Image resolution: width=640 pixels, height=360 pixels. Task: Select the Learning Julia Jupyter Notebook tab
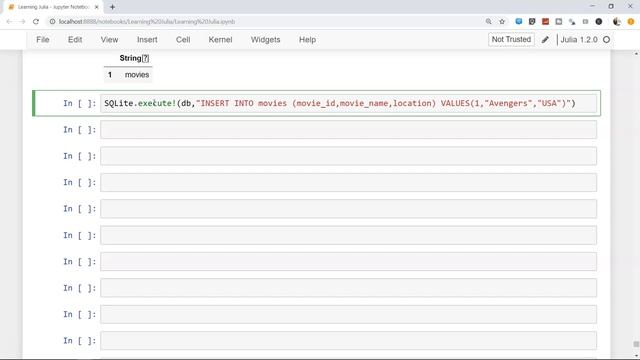(53, 7)
